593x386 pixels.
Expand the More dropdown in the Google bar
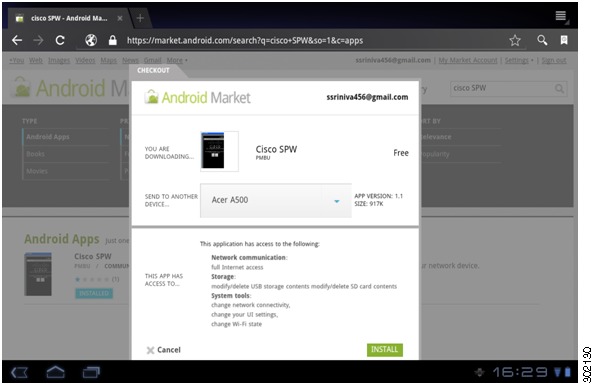coord(177,60)
